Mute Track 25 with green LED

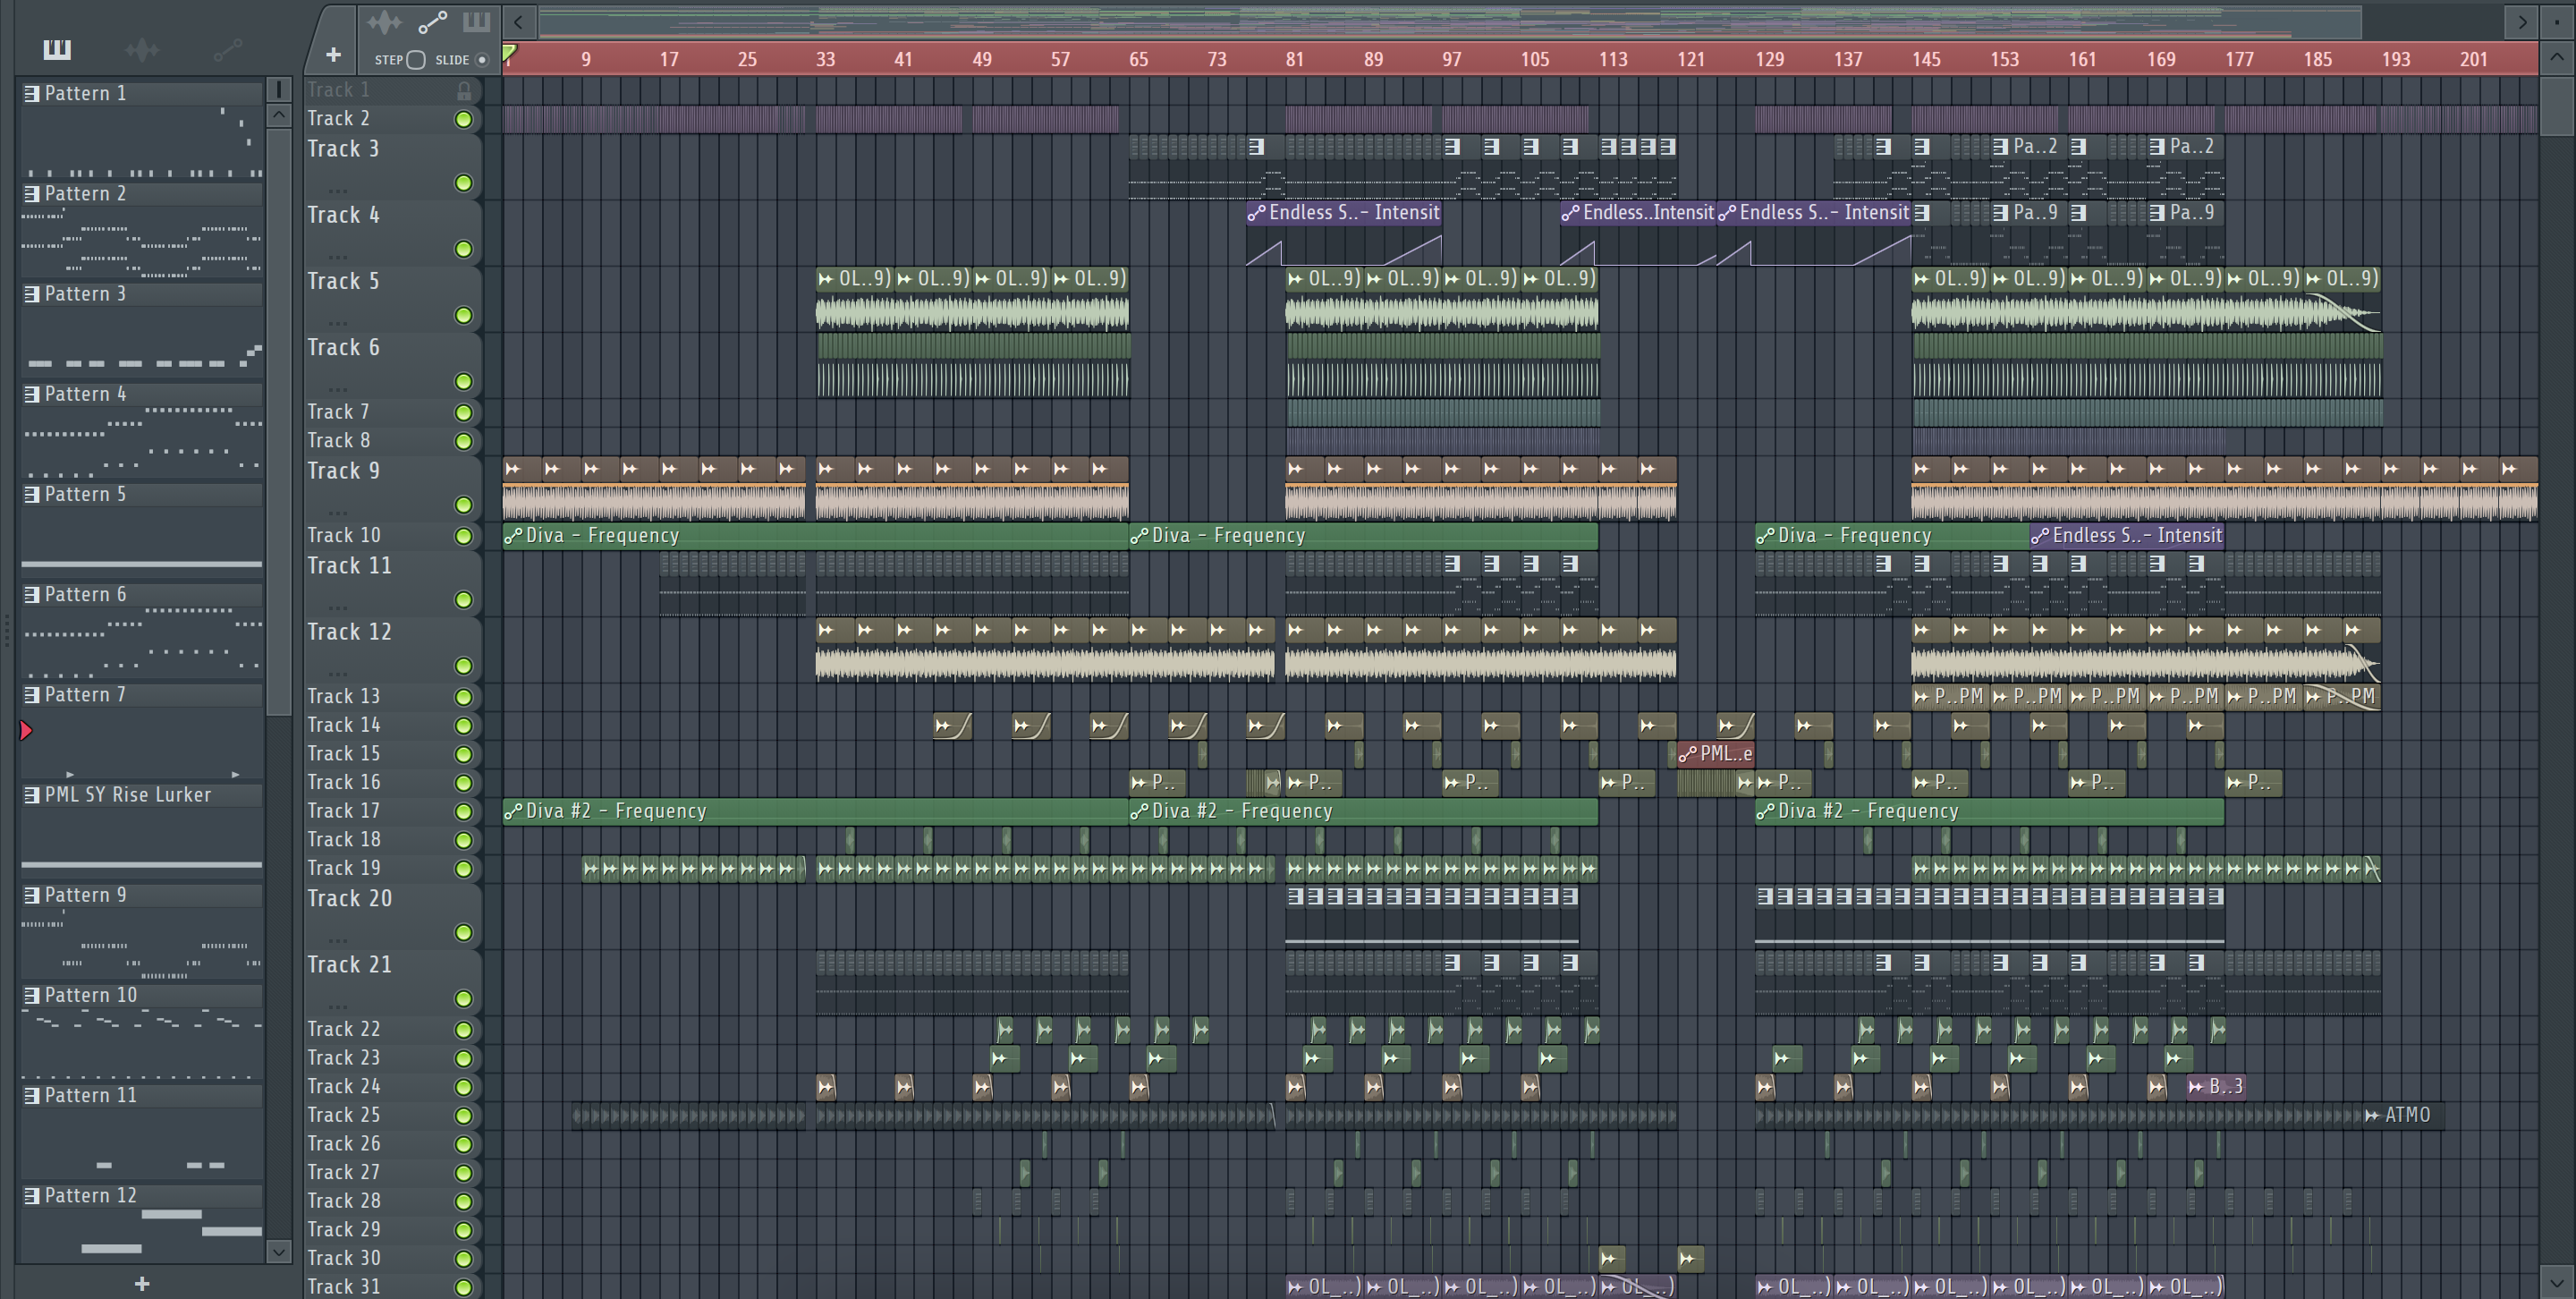[464, 1116]
